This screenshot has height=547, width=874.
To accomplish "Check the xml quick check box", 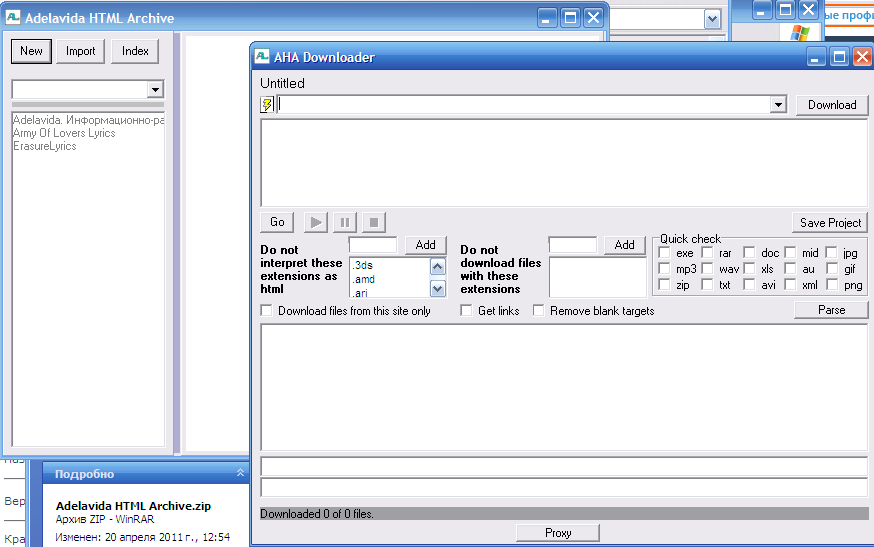I will pyautogui.click(x=790, y=285).
